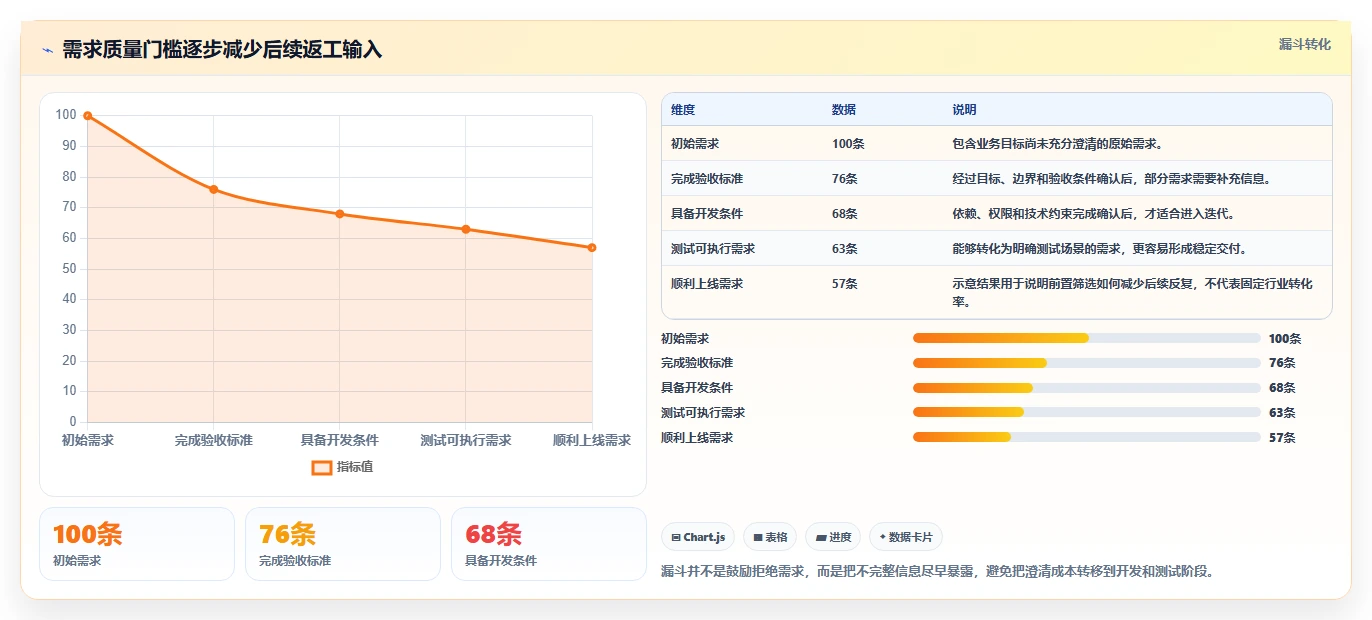
Task: Click the icon left of the page title
Action: pos(47,50)
